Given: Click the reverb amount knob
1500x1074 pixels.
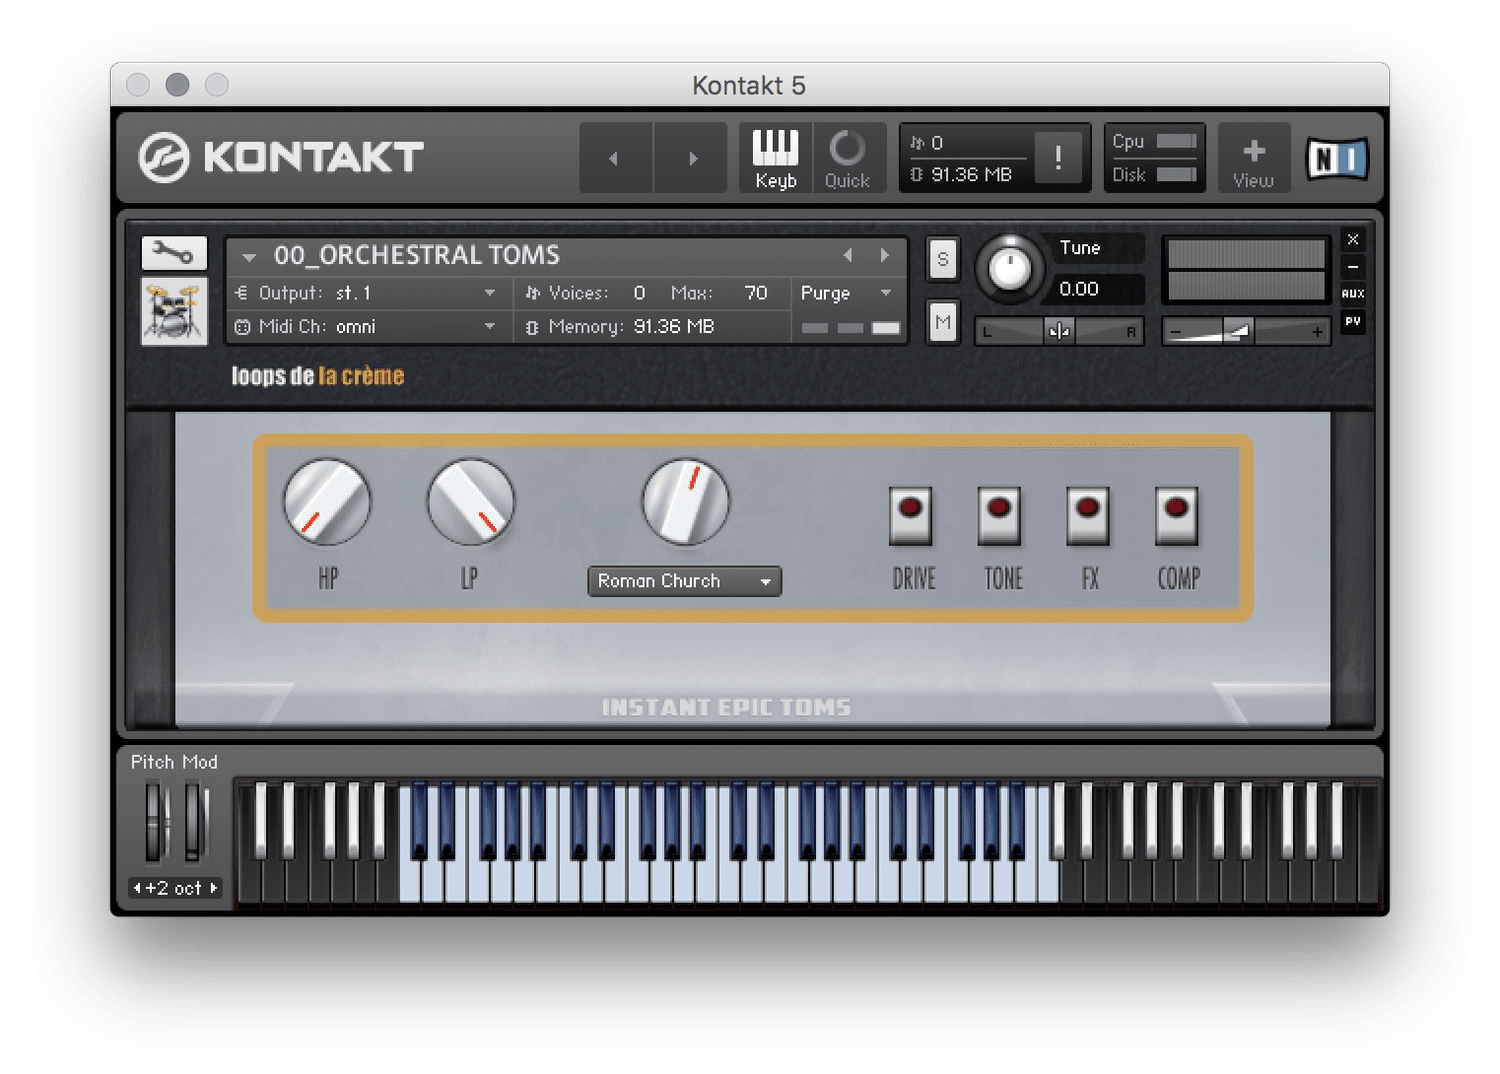Looking at the screenshot, I should point(685,502).
